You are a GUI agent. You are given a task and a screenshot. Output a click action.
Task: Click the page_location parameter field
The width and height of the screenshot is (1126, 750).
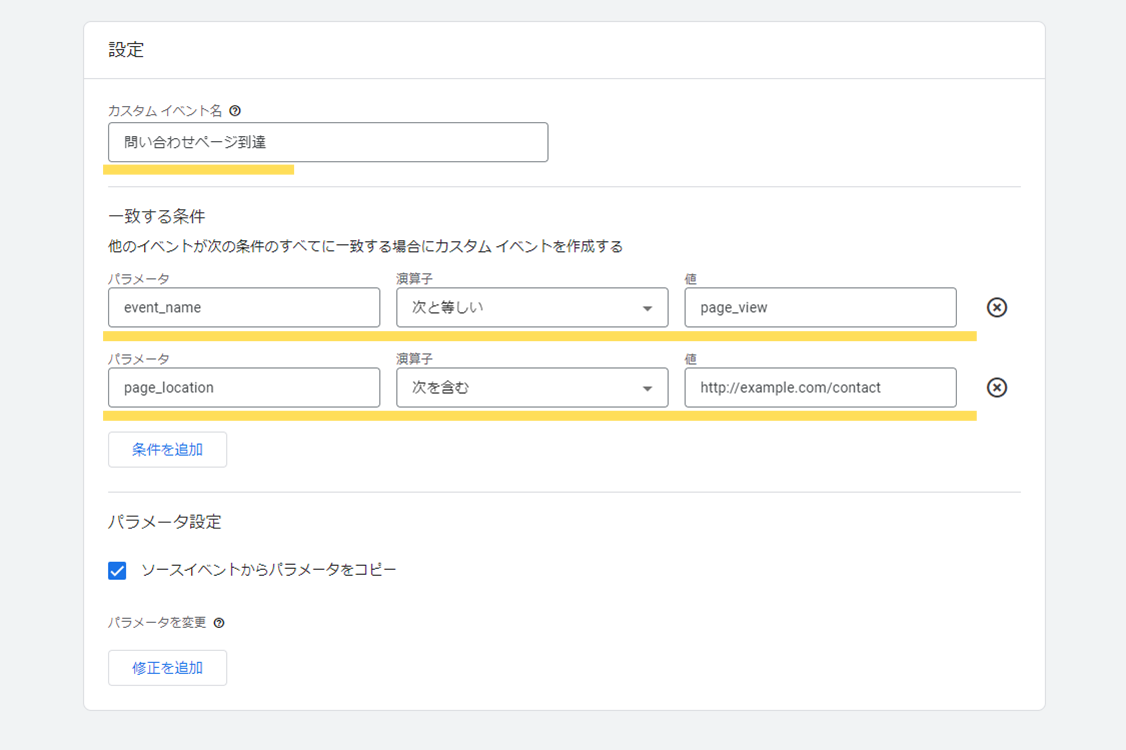pyautogui.click(x=244, y=388)
